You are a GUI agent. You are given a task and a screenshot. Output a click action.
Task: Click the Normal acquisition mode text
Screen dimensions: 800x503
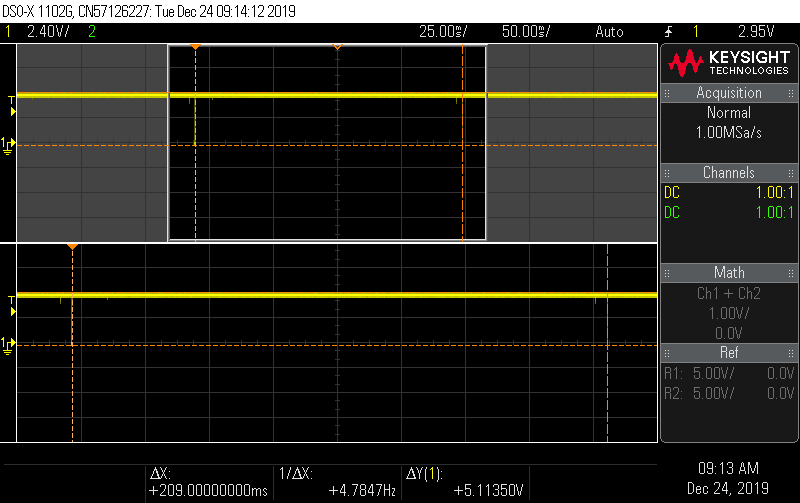(x=729, y=112)
